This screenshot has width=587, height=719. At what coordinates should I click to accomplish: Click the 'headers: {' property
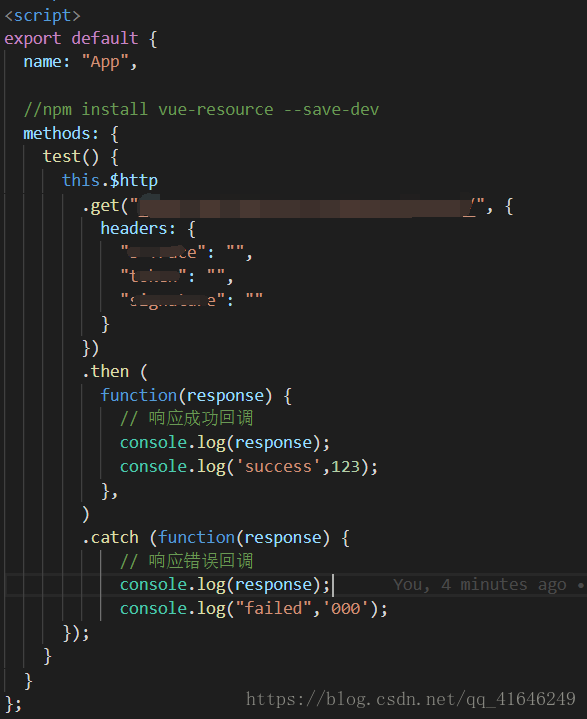(x=148, y=228)
